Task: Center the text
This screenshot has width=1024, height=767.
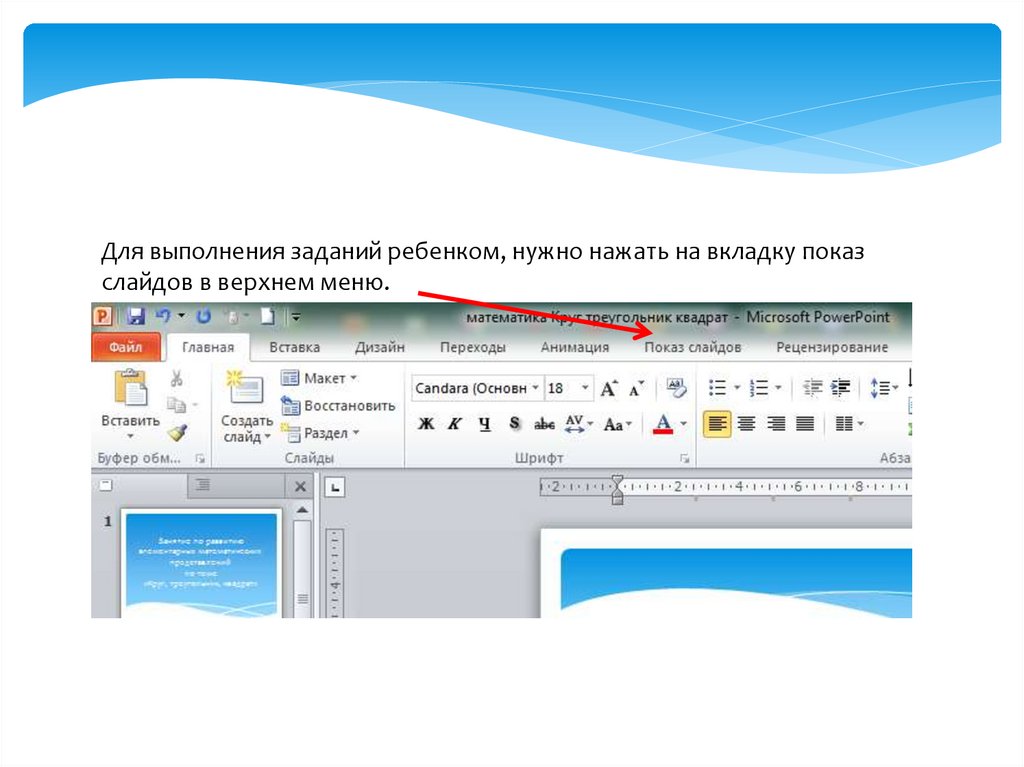Action: pyautogui.click(x=746, y=424)
